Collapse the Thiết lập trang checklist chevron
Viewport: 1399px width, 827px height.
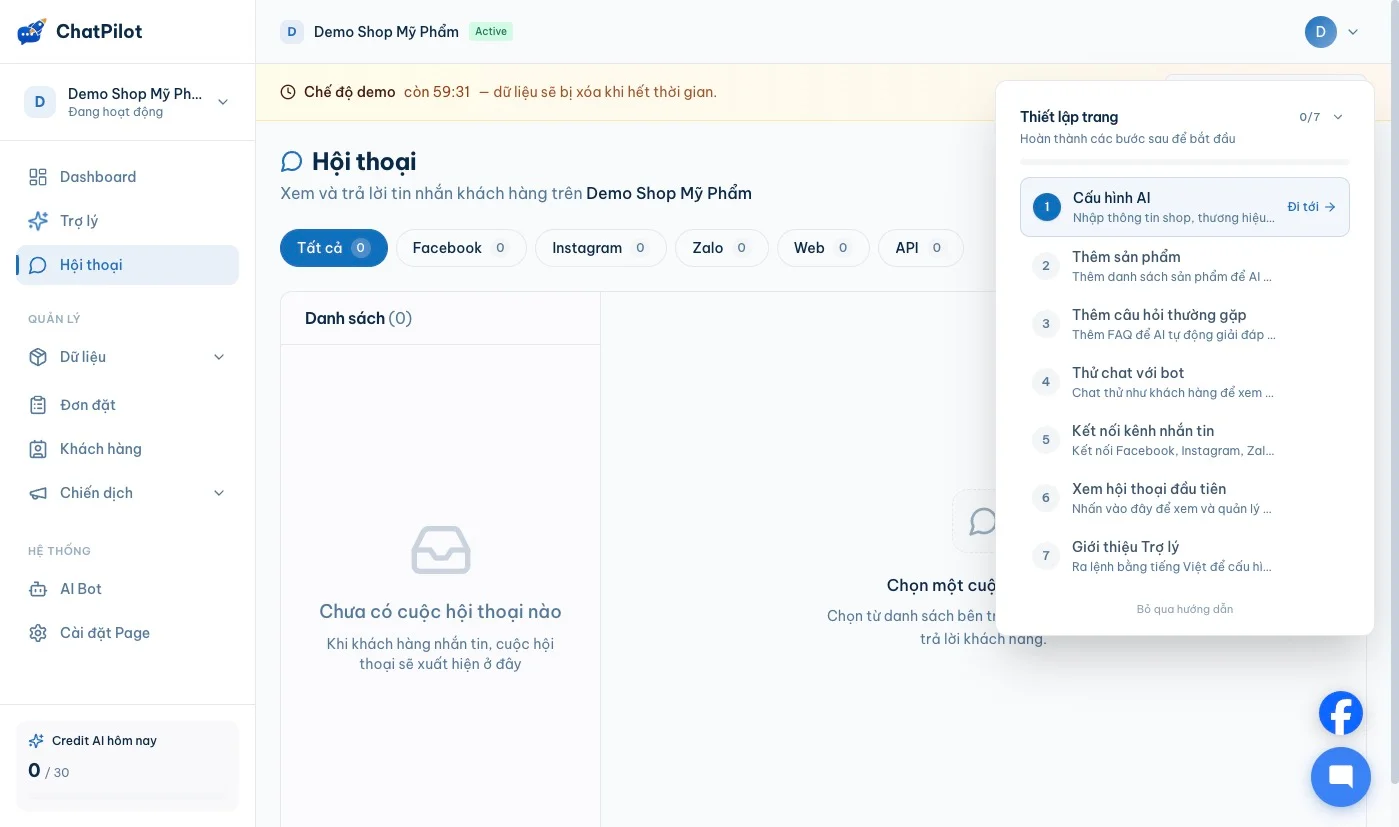(1338, 117)
